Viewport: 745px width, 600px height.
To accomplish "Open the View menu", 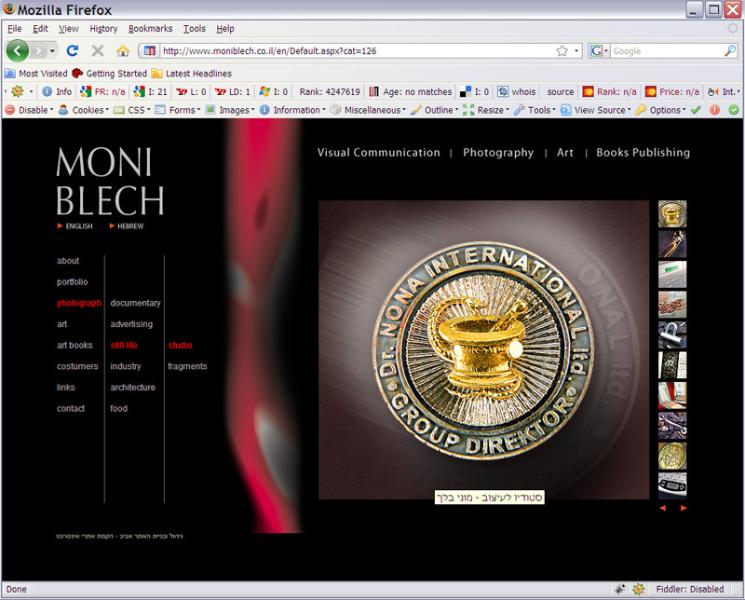I will tap(68, 29).
